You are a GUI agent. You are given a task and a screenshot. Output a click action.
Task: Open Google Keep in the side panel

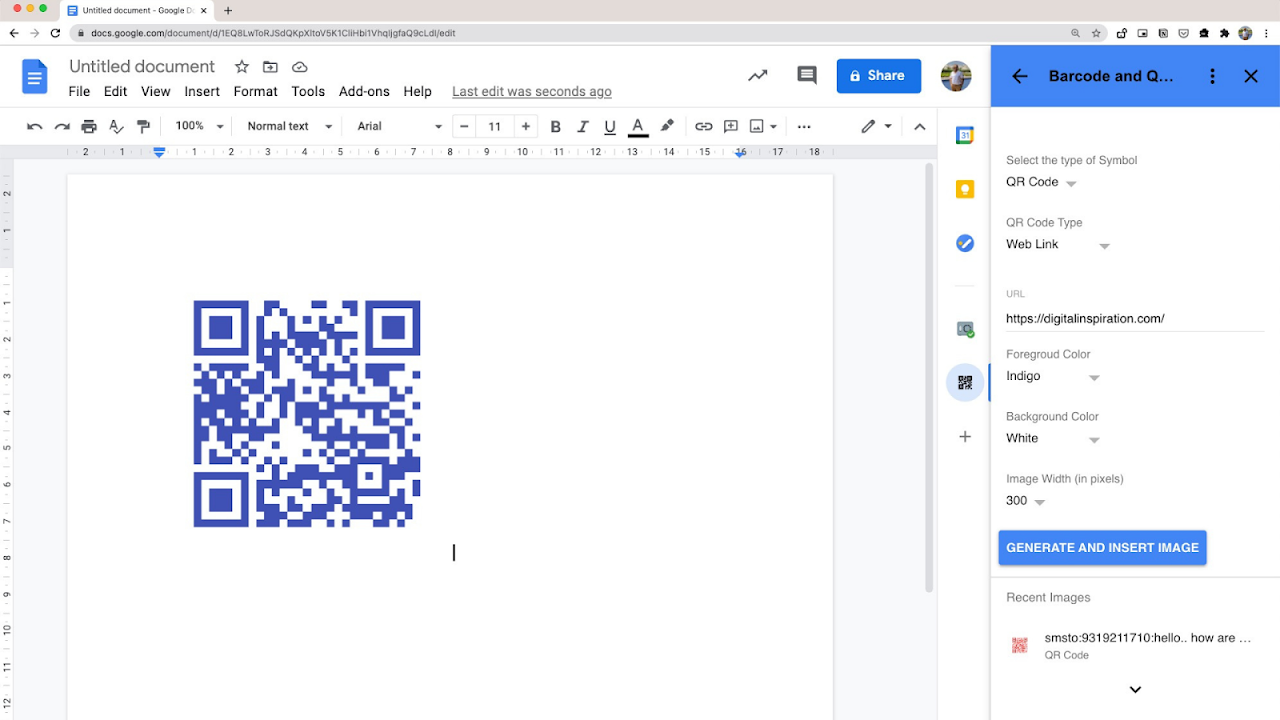(965, 189)
